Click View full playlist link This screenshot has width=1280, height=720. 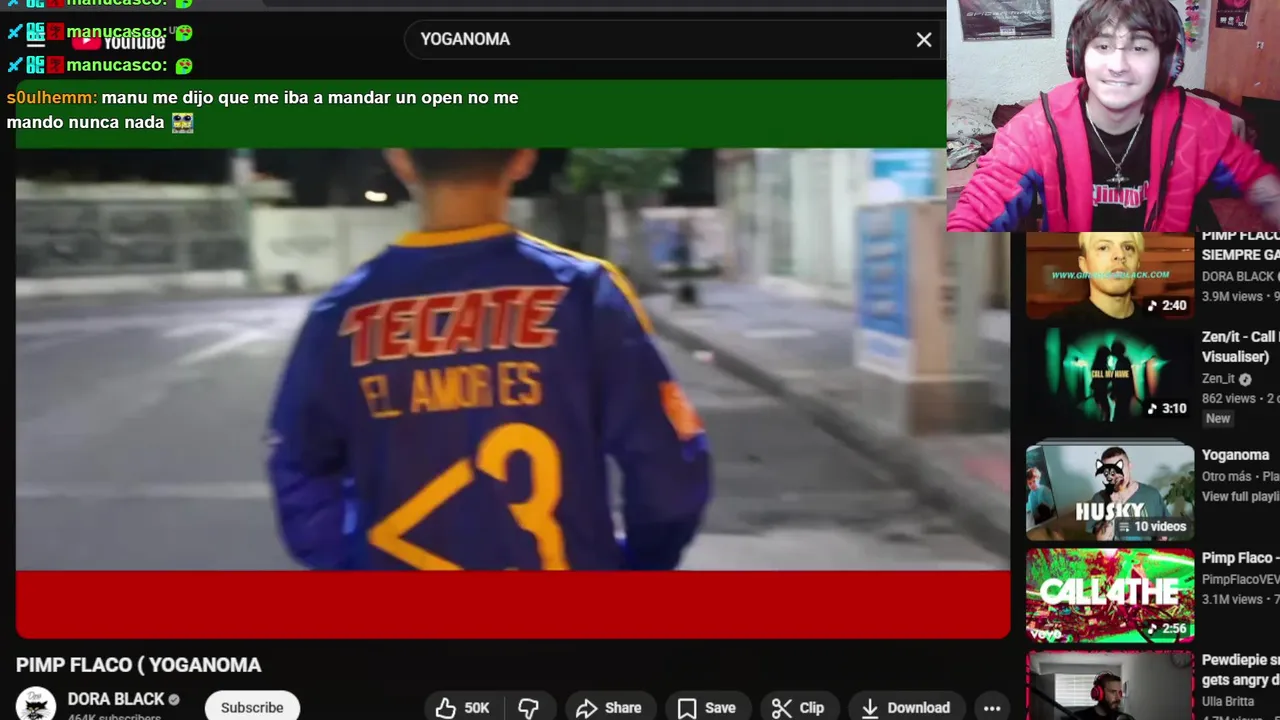click(x=1240, y=497)
